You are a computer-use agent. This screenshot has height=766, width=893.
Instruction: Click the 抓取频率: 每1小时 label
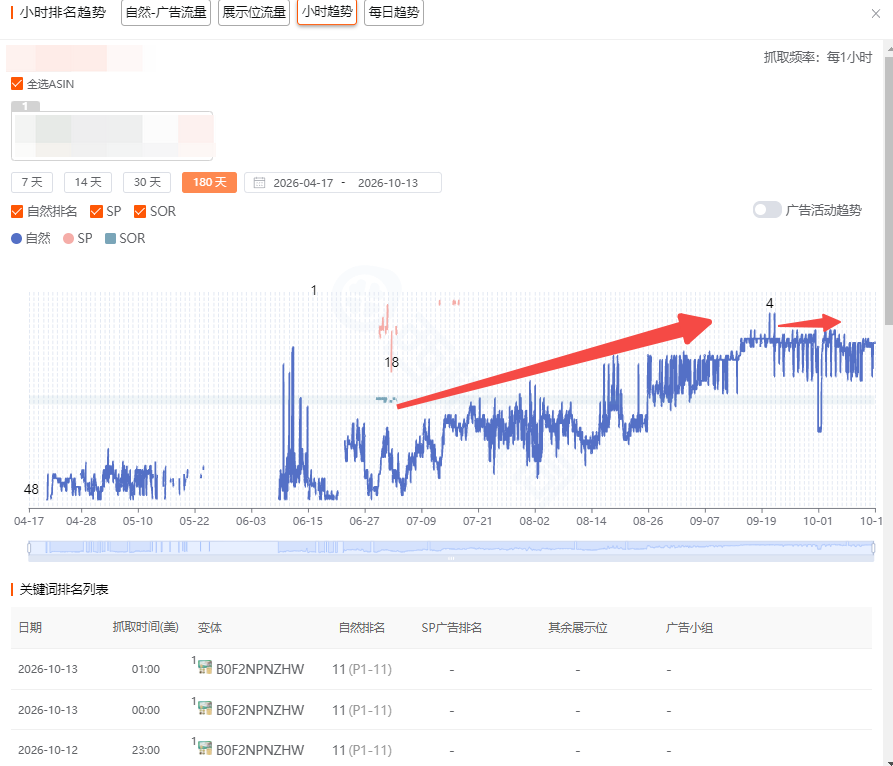[818, 57]
